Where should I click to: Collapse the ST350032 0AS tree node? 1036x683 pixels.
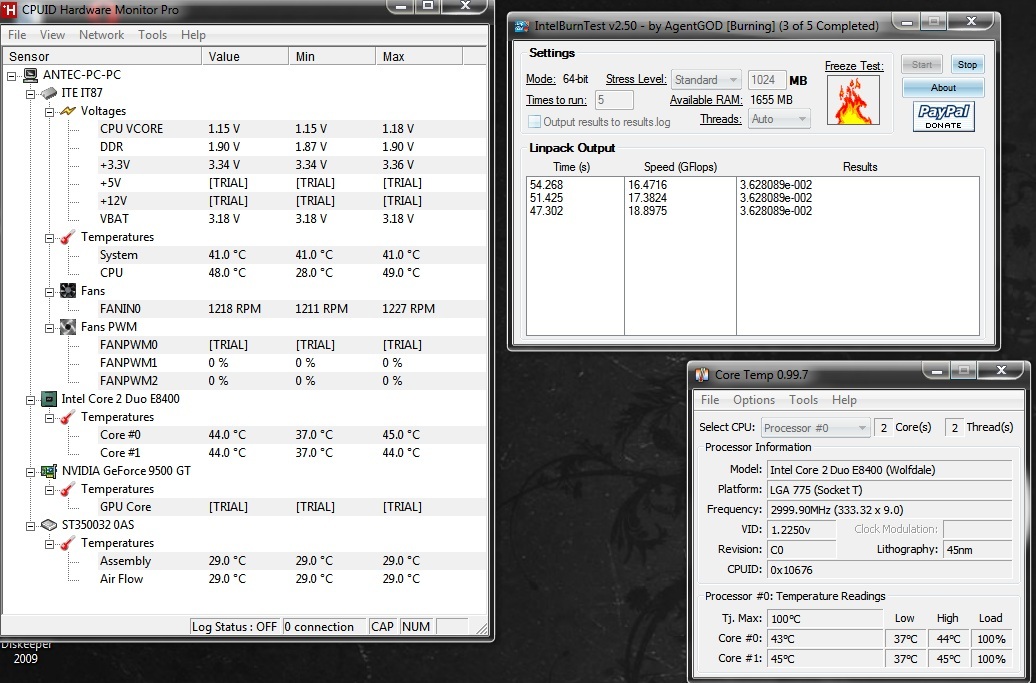coord(30,526)
